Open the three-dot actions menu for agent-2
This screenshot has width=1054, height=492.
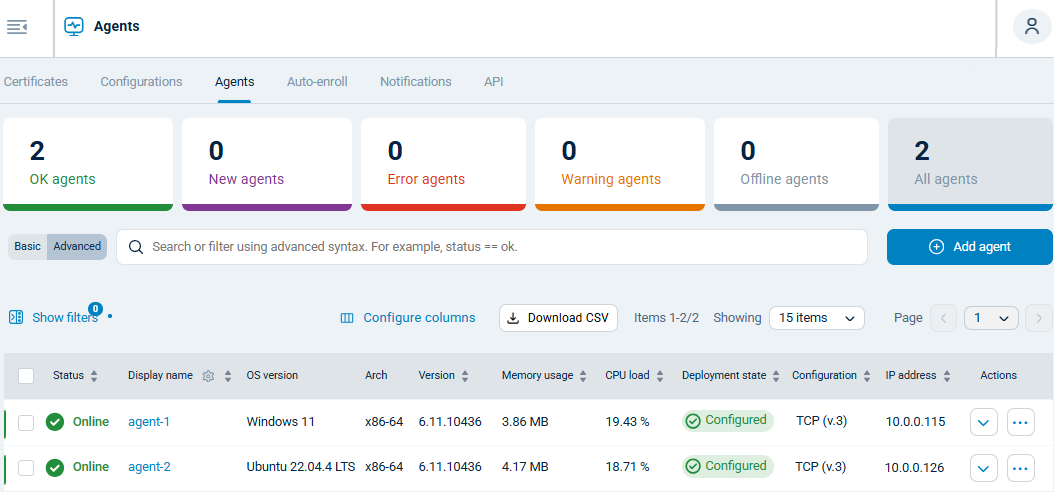1020,468
